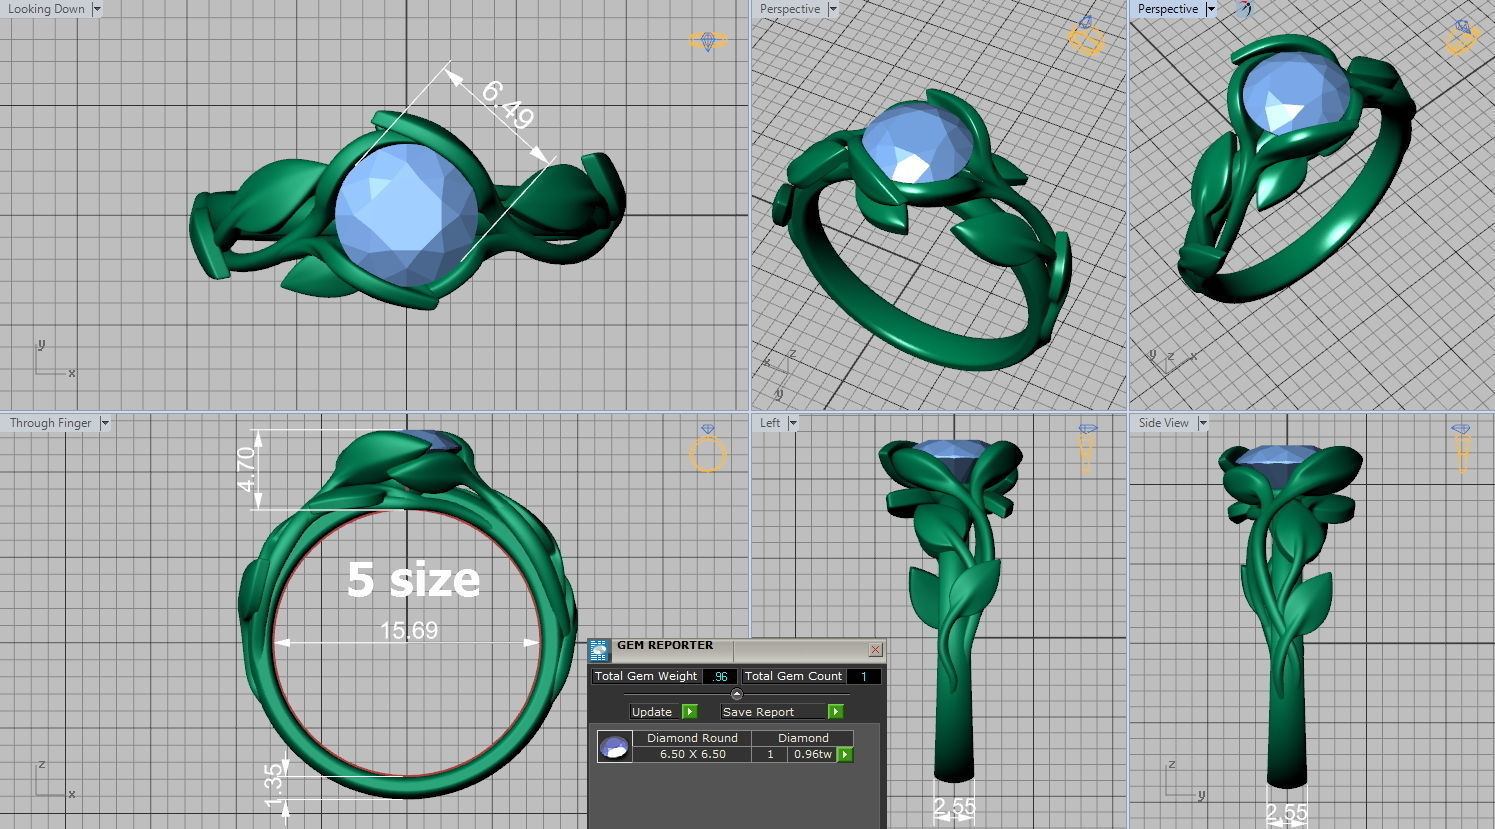Click the rotate icon beside right Perspective title
Image resolution: width=1495 pixels, height=829 pixels.
[x=1243, y=9]
